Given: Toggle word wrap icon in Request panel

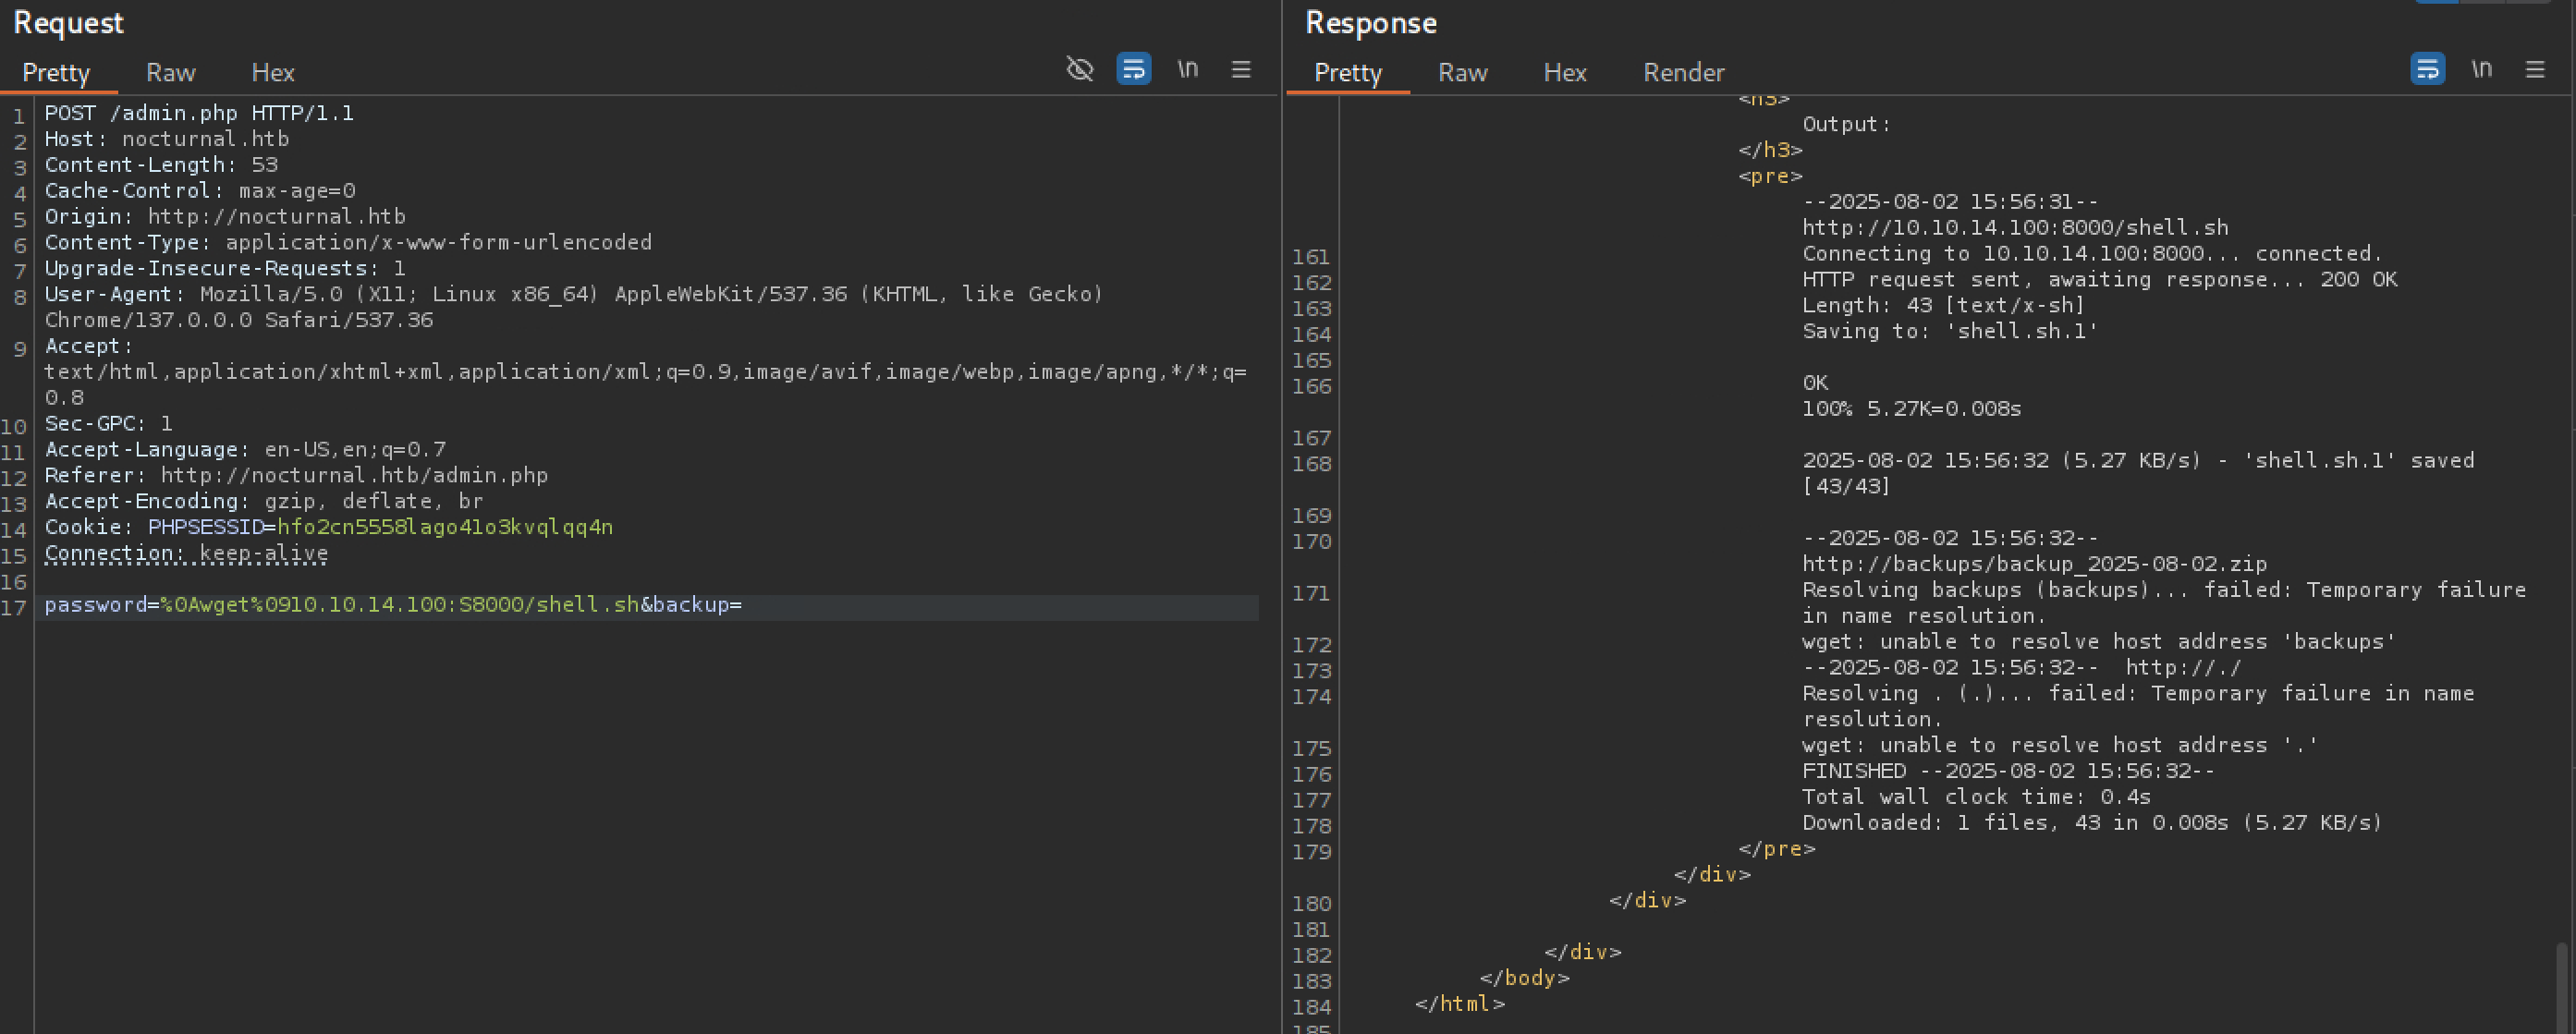Looking at the screenshot, I should click(1133, 69).
